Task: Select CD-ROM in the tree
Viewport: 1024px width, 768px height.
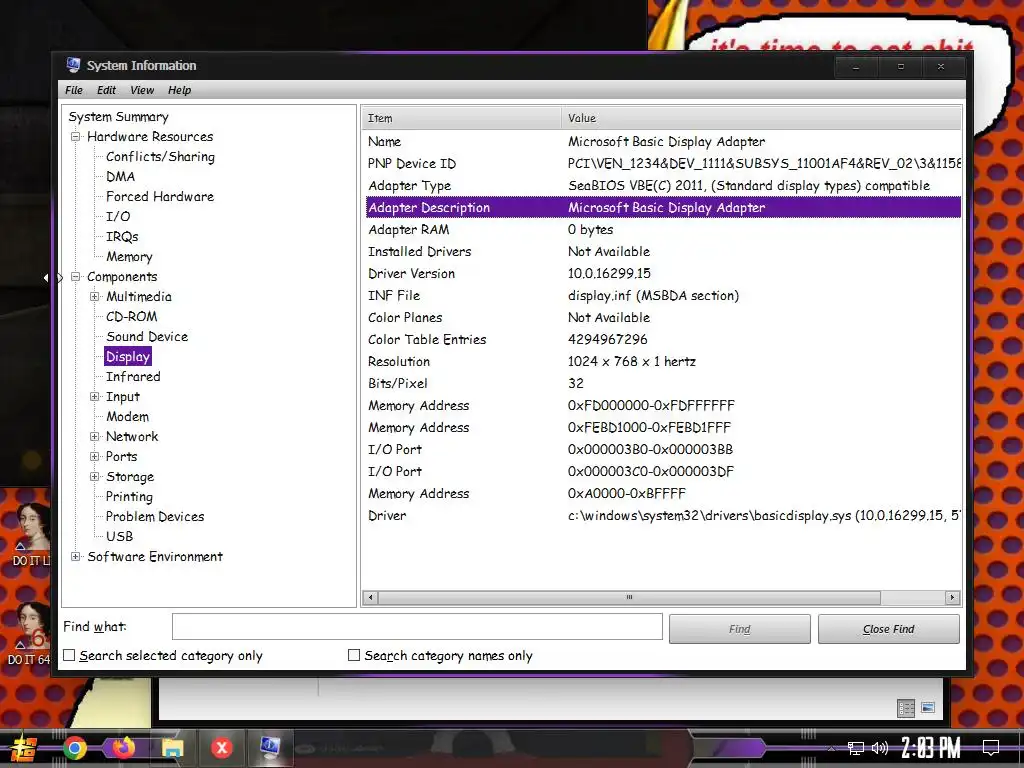Action: (131, 317)
